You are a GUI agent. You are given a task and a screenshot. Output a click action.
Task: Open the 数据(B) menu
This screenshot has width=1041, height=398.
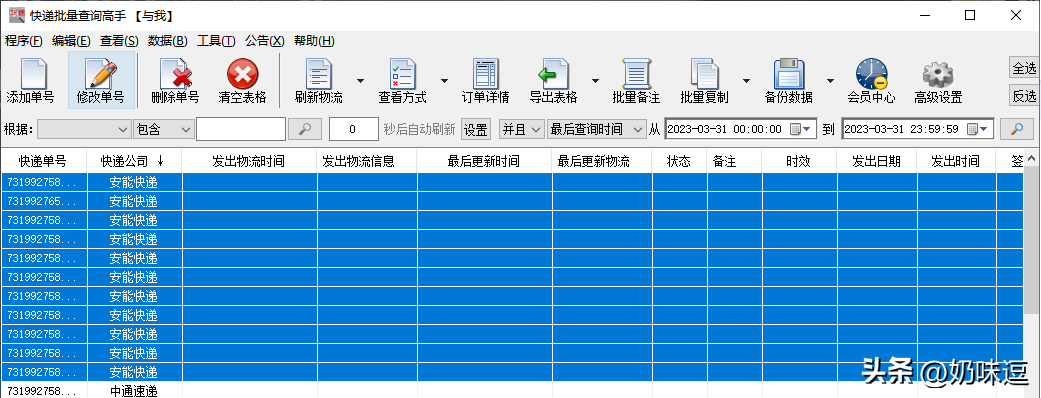(168, 41)
